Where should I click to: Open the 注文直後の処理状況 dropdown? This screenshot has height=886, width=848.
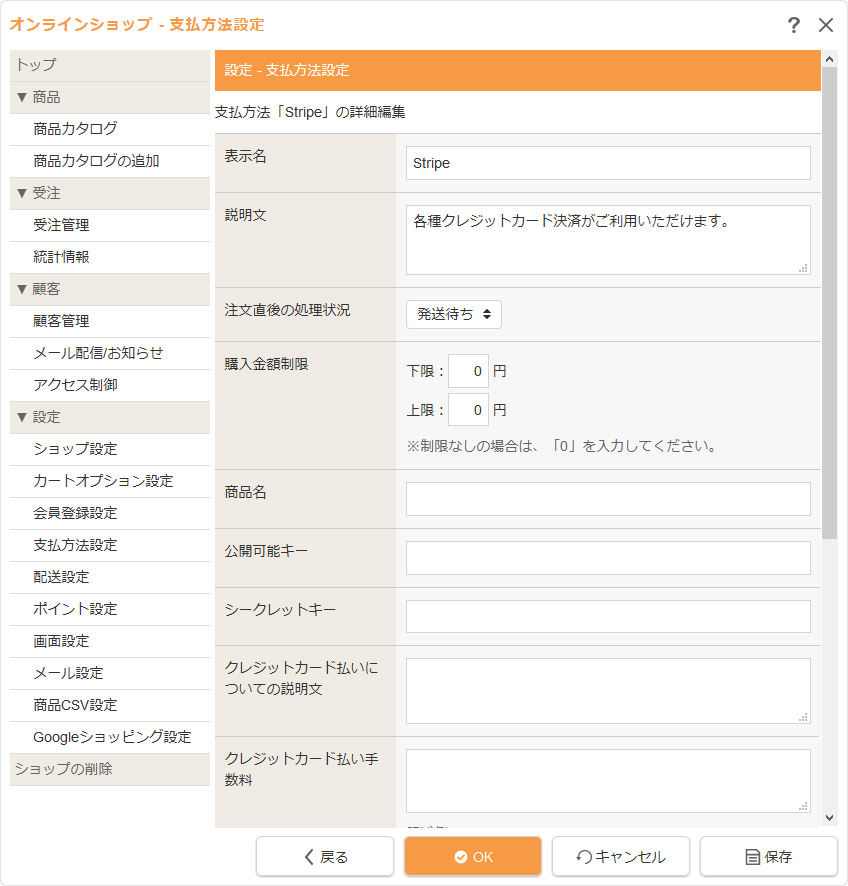click(454, 314)
